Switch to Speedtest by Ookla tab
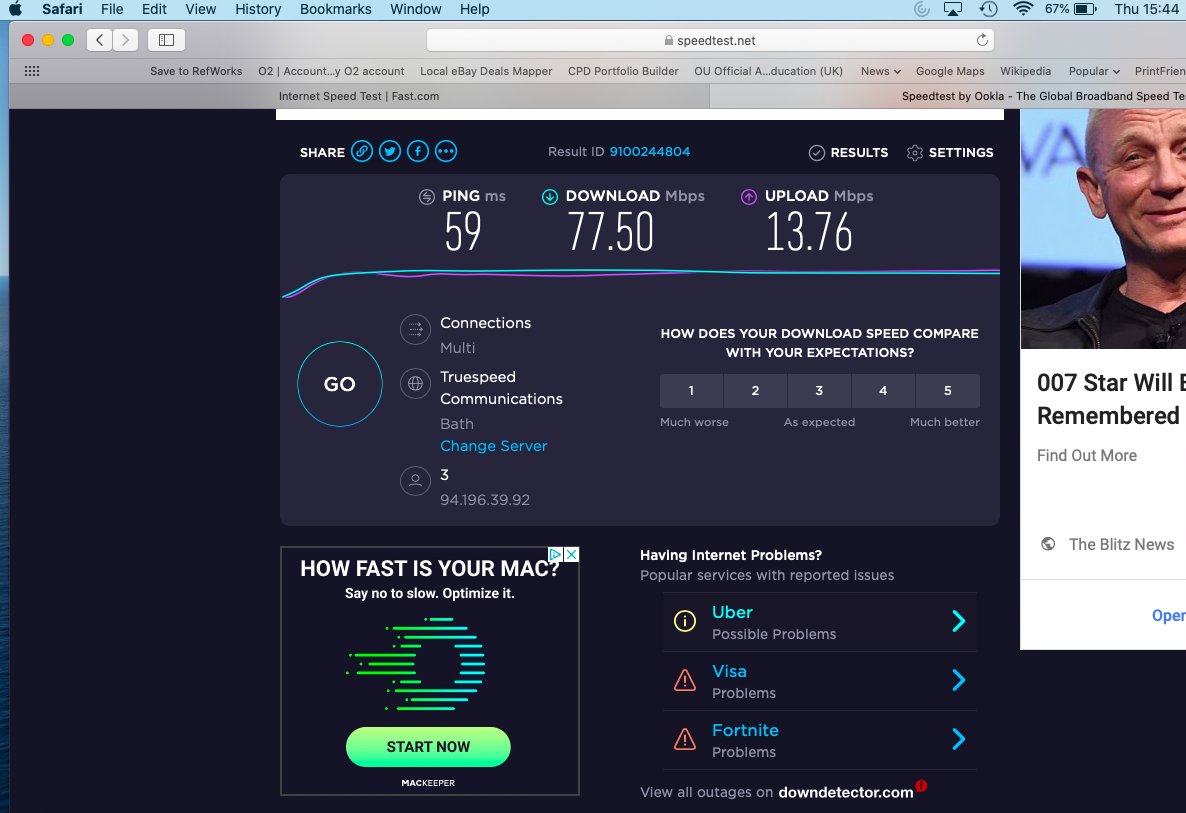 click(x=948, y=96)
